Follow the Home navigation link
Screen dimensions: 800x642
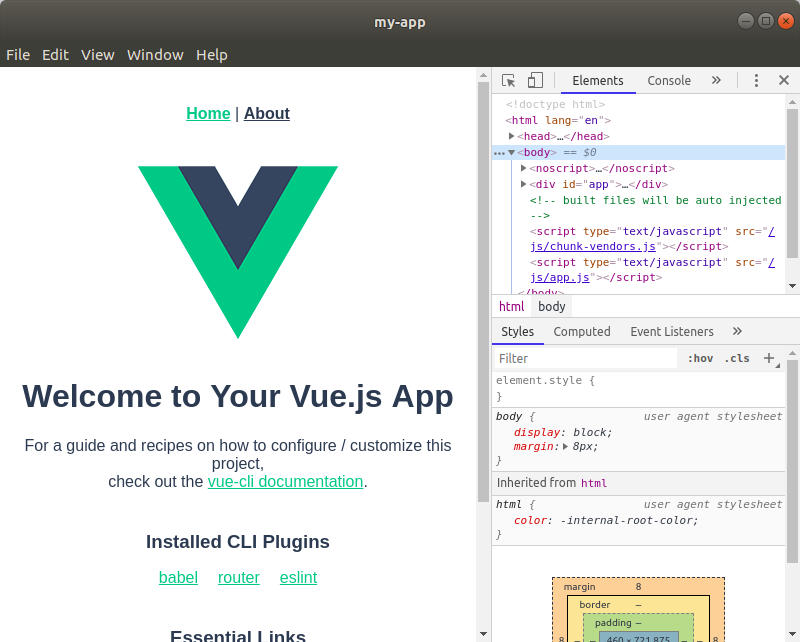[x=208, y=113]
